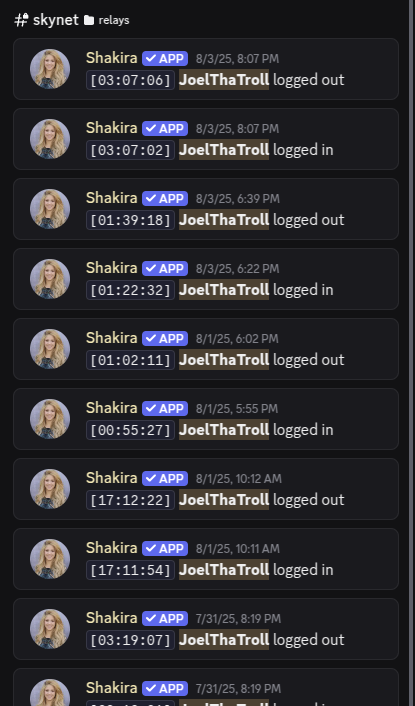Click Shakira's avatar on 01:39:18 message
This screenshot has width=415, height=706.
pyautogui.click(x=50, y=209)
